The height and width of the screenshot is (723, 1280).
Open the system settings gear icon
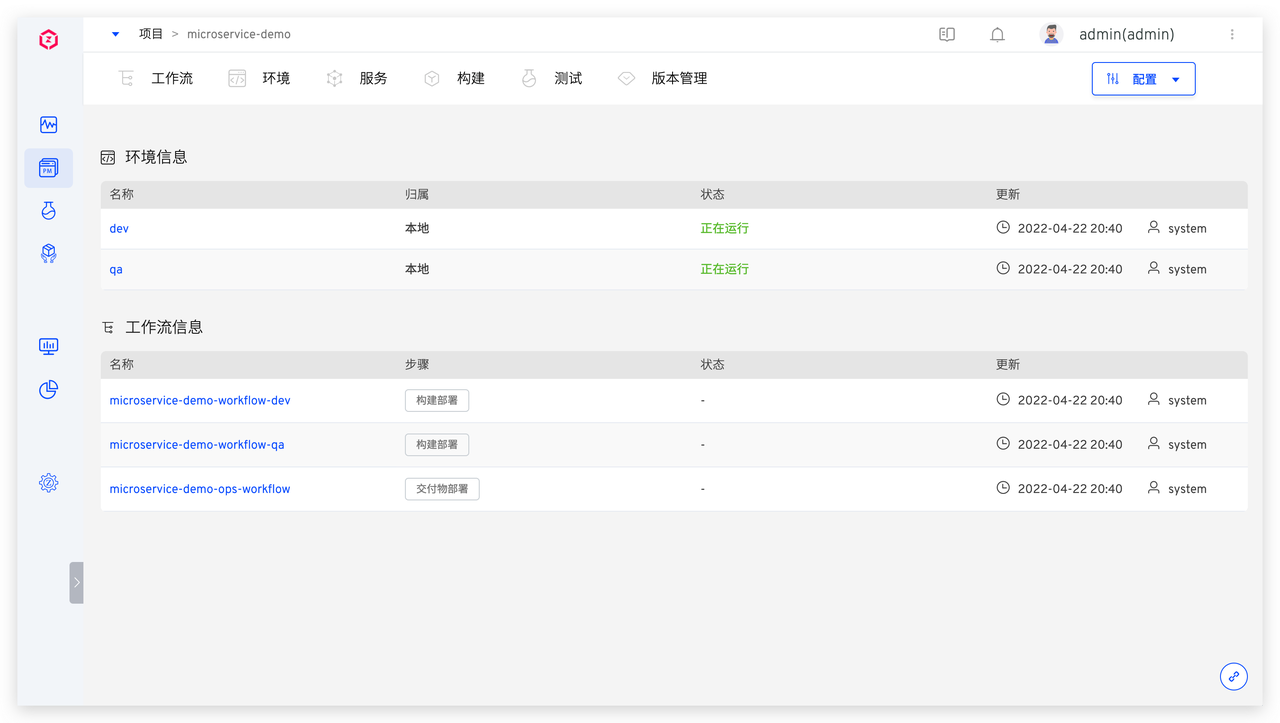48,483
